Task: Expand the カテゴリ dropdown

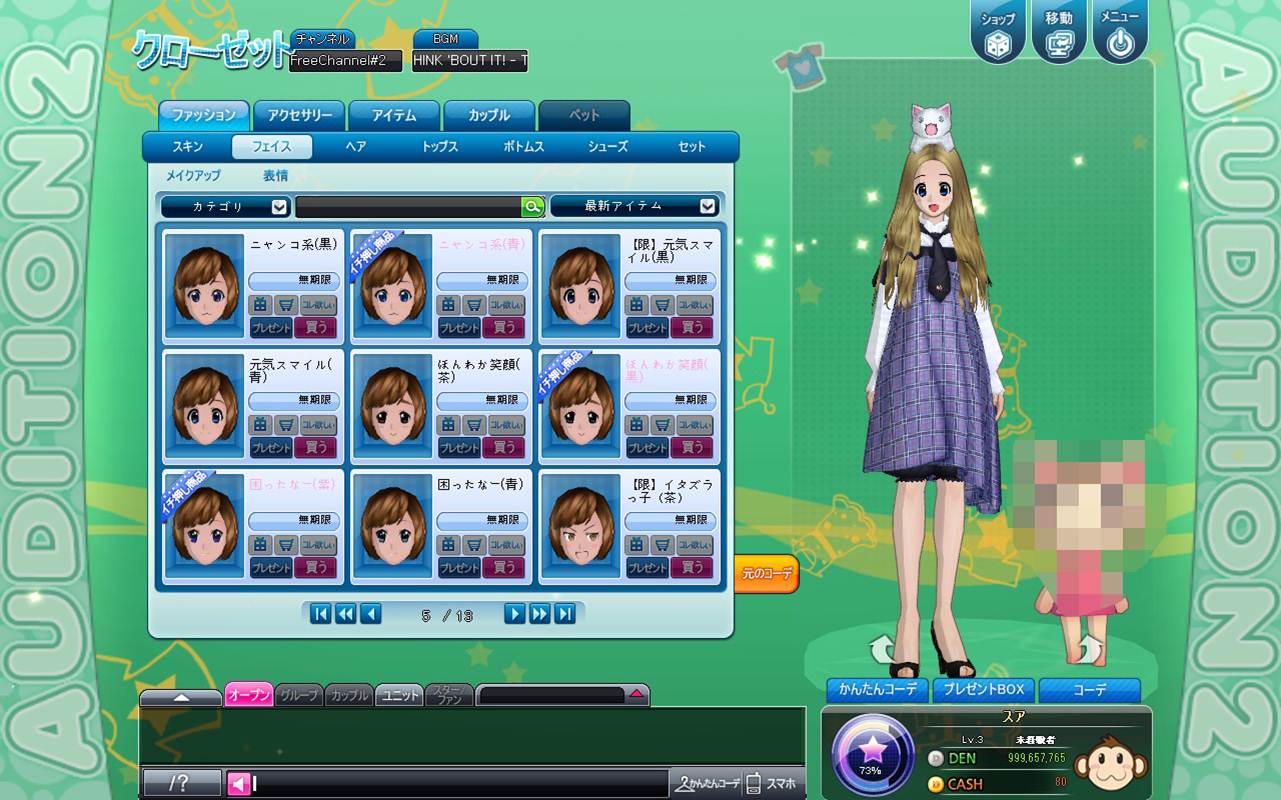Action: 226,206
